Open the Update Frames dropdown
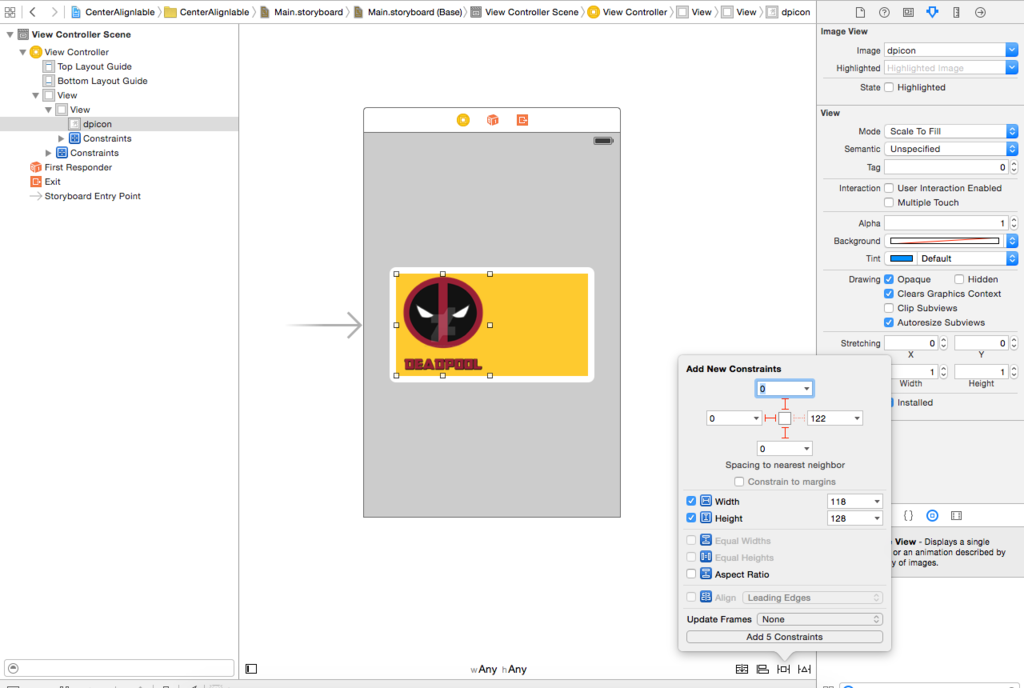Screen dimensions: 1024x688 point(820,619)
